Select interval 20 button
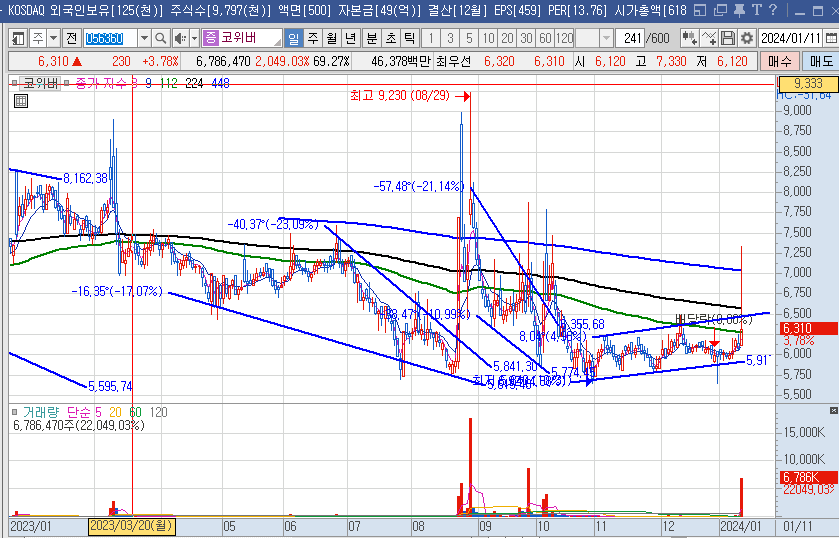 pyautogui.click(x=507, y=38)
